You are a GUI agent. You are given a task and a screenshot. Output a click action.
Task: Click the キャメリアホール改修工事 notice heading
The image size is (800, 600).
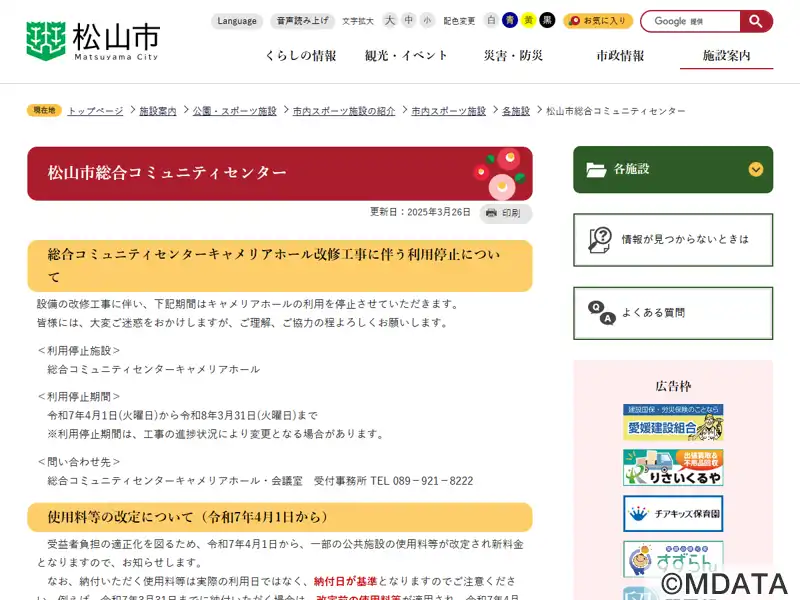pos(280,266)
